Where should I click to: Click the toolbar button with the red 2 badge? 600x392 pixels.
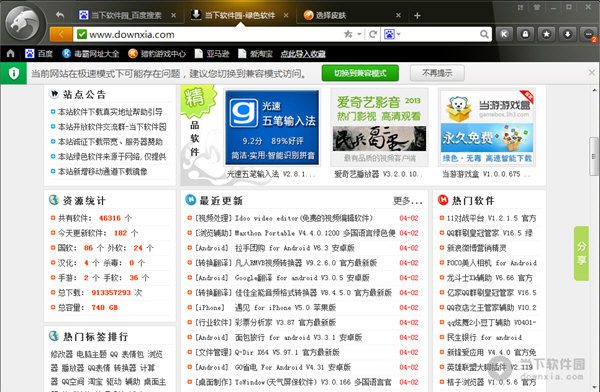[589, 34]
